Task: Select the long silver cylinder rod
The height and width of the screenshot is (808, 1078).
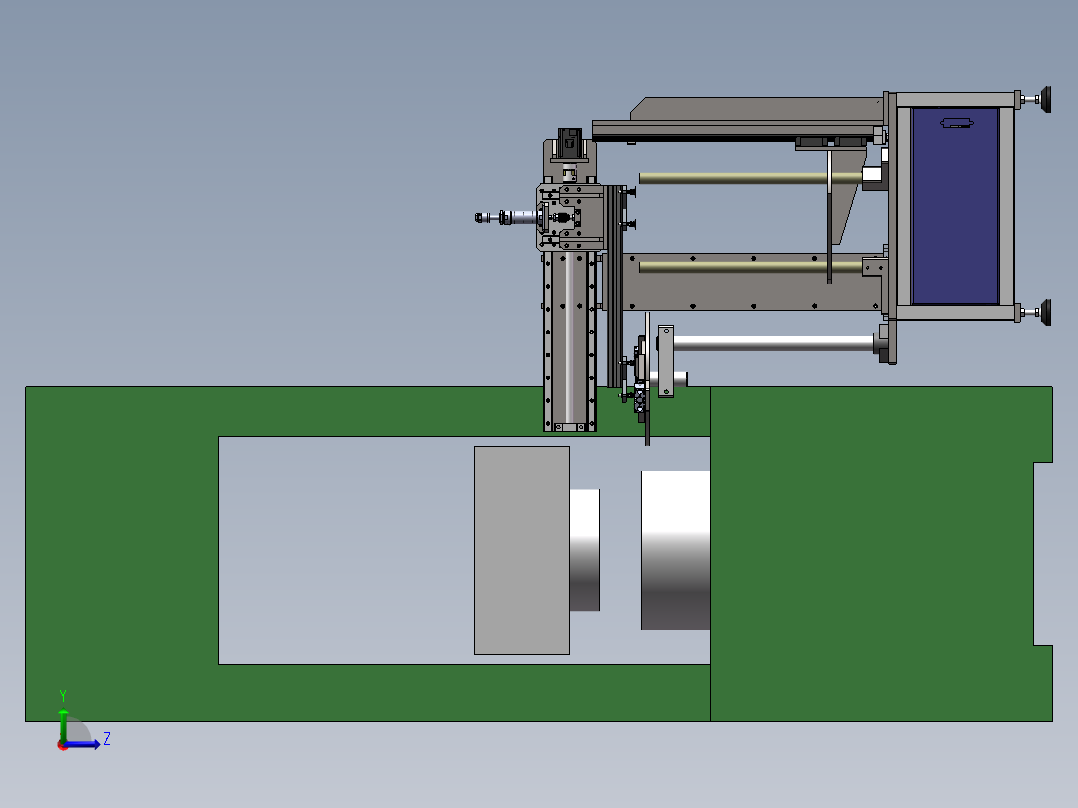Action: tap(773, 343)
